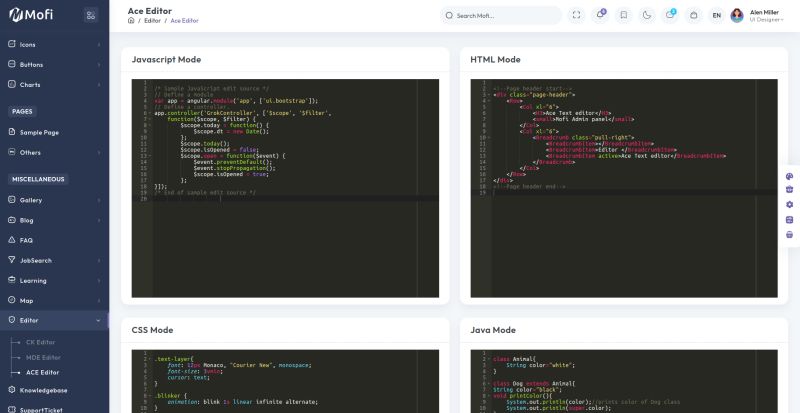800x413 pixels.
Task: Click the Buttons menu icon
Action: [x=12, y=64]
